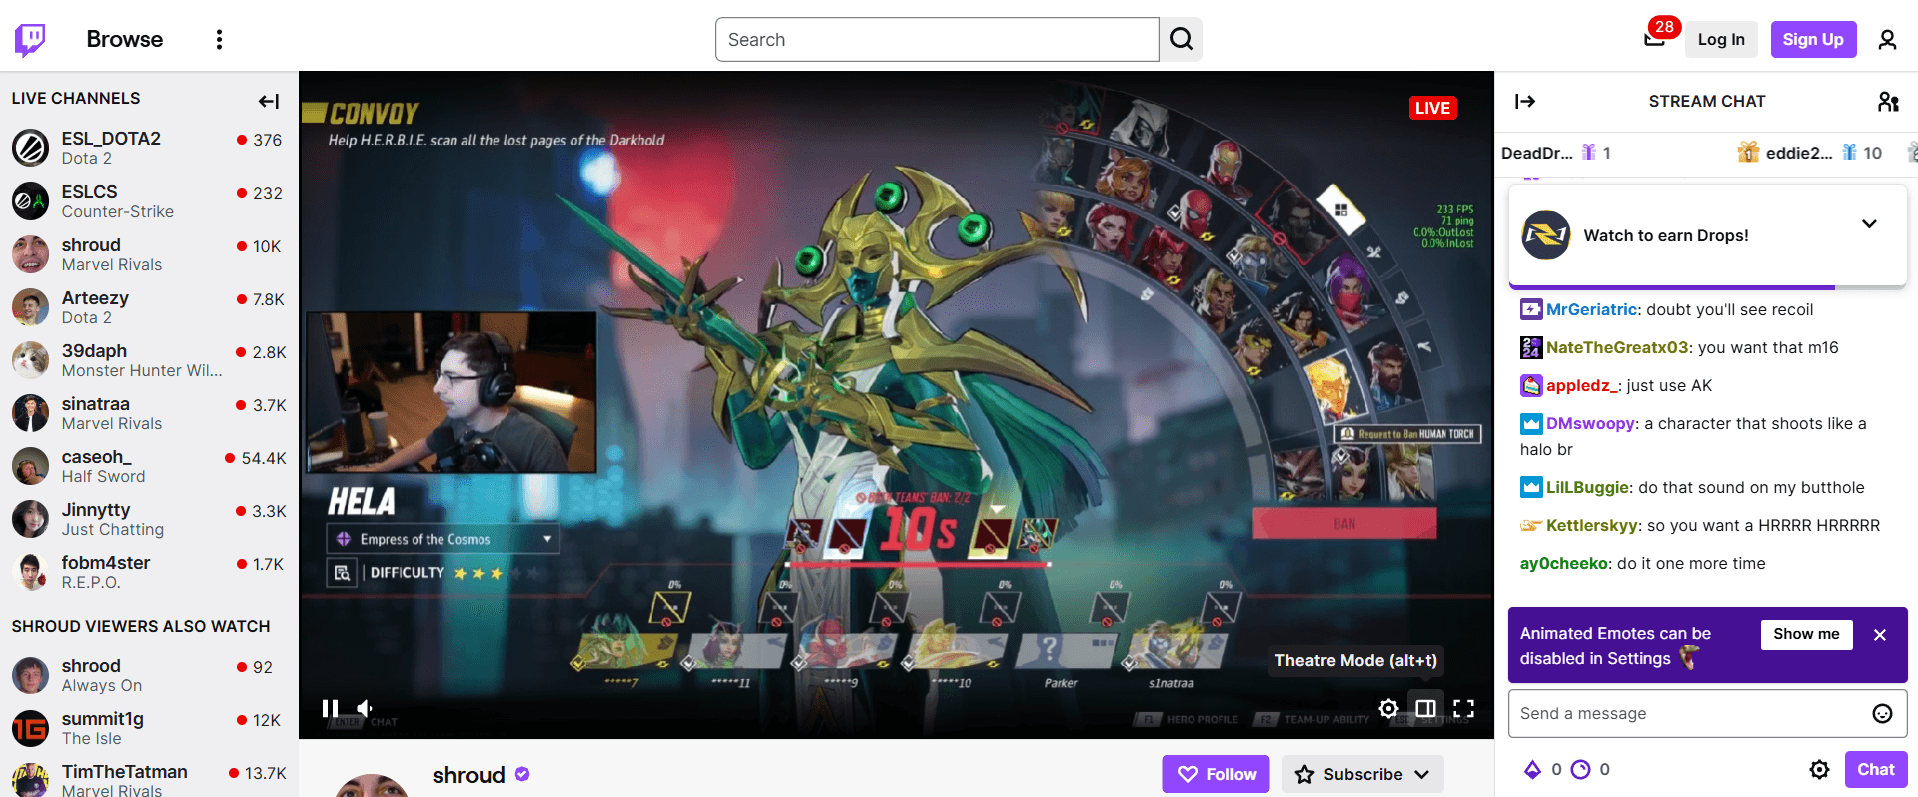Screen dimensions: 1918x797
Task: Open the Twitch home logo
Action: pyautogui.click(x=30, y=40)
